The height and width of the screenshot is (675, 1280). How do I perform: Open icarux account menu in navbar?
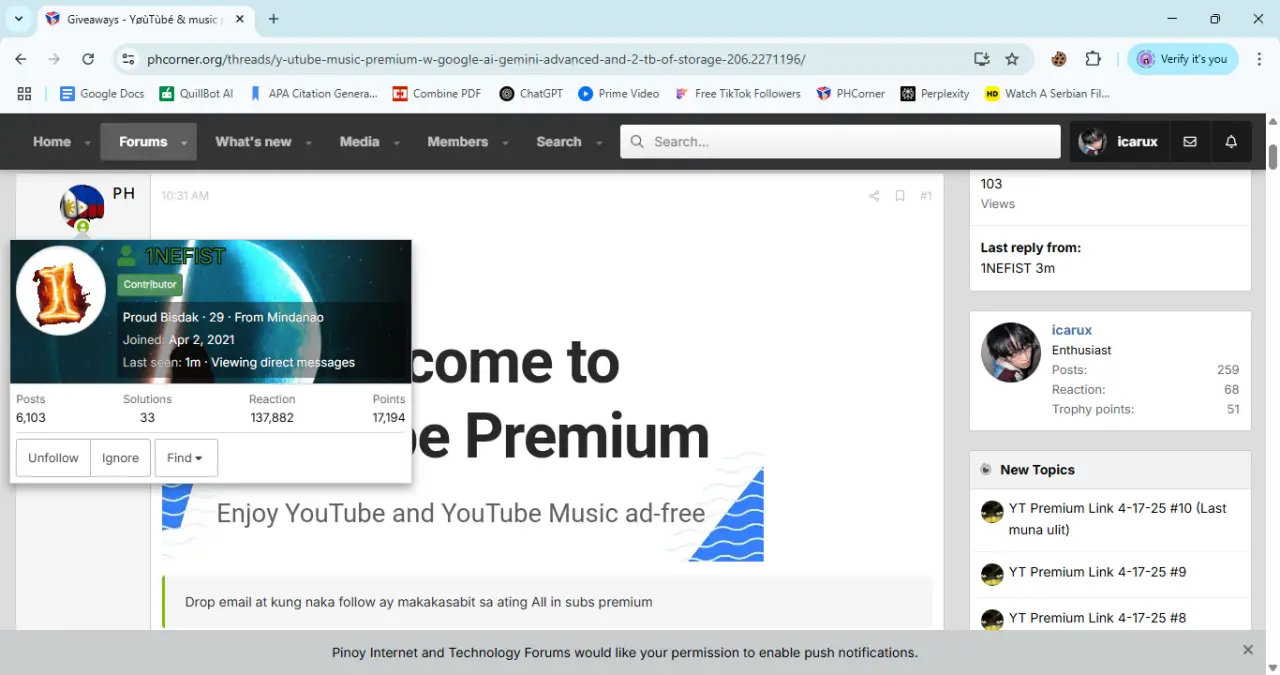[1118, 142]
